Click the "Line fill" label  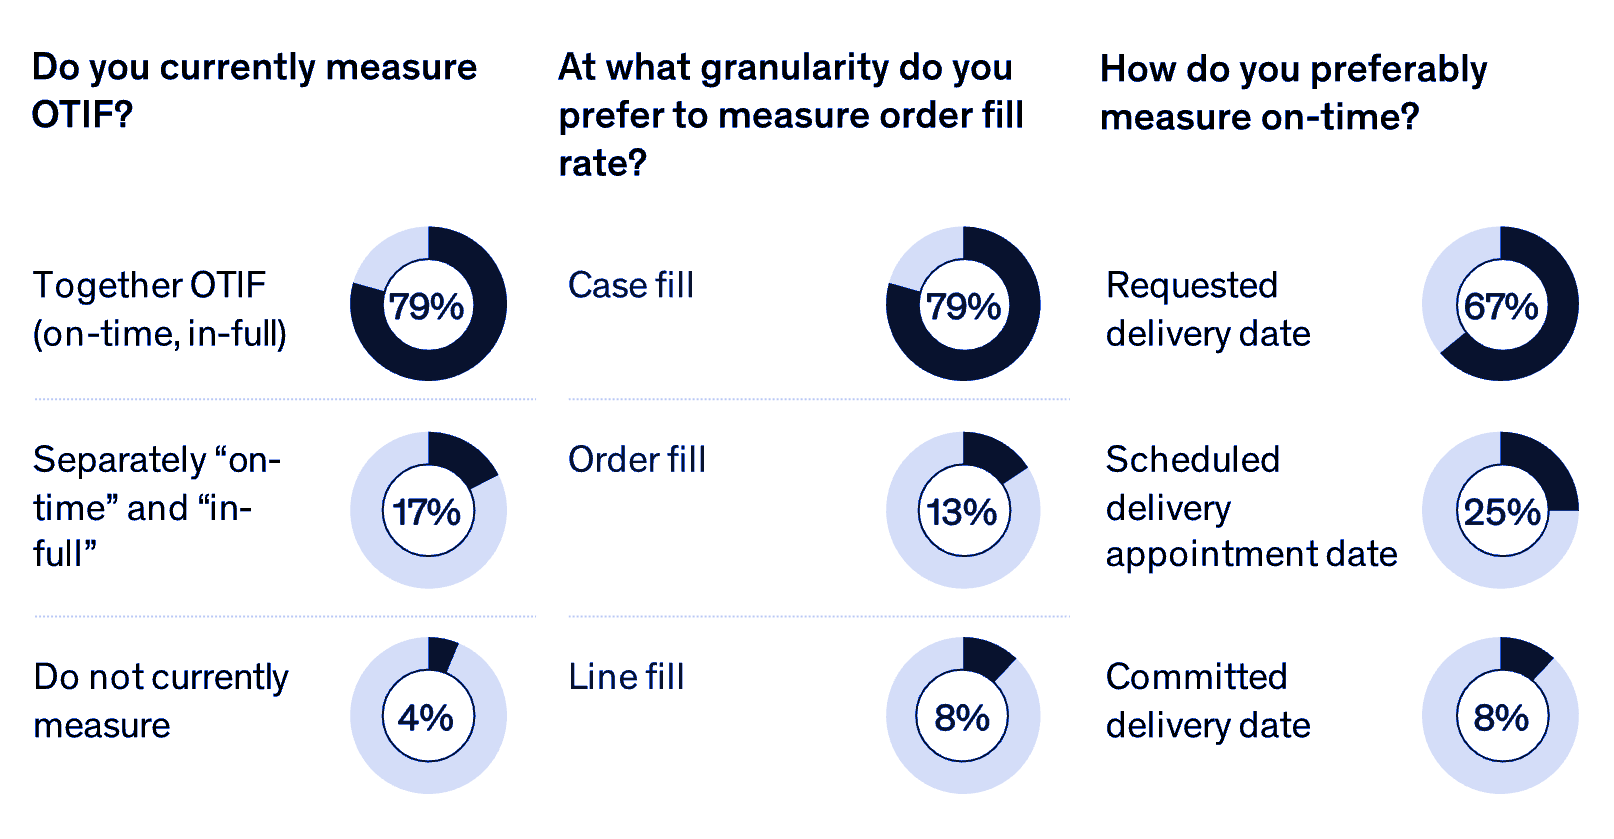[626, 677]
